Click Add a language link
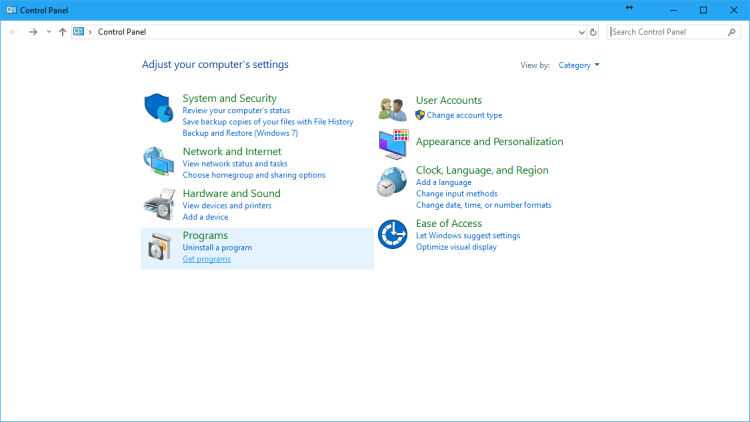 [x=443, y=182]
